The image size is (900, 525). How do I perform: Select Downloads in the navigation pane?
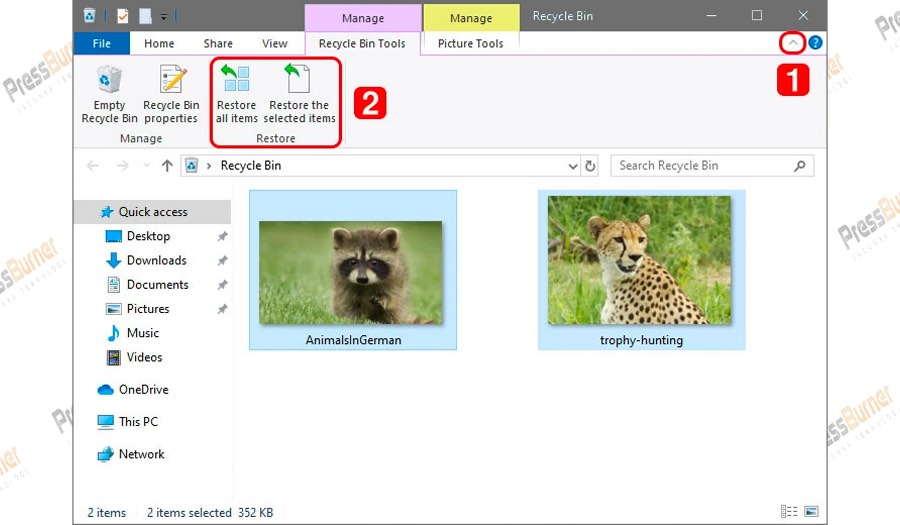click(x=156, y=260)
